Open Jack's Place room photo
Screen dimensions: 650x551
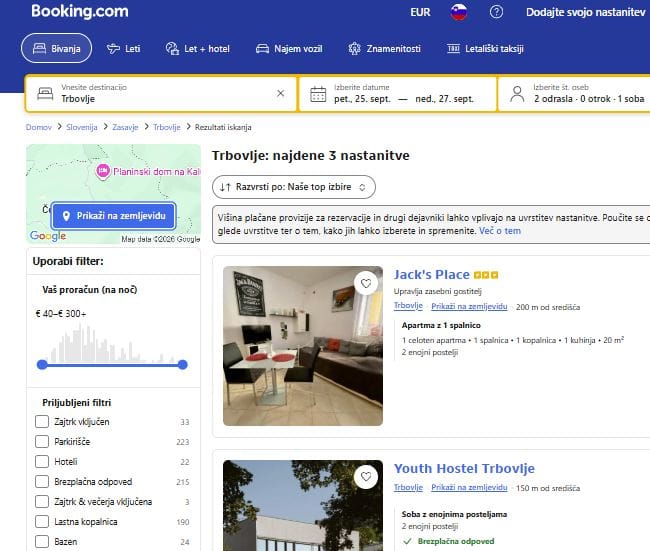[303, 346]
